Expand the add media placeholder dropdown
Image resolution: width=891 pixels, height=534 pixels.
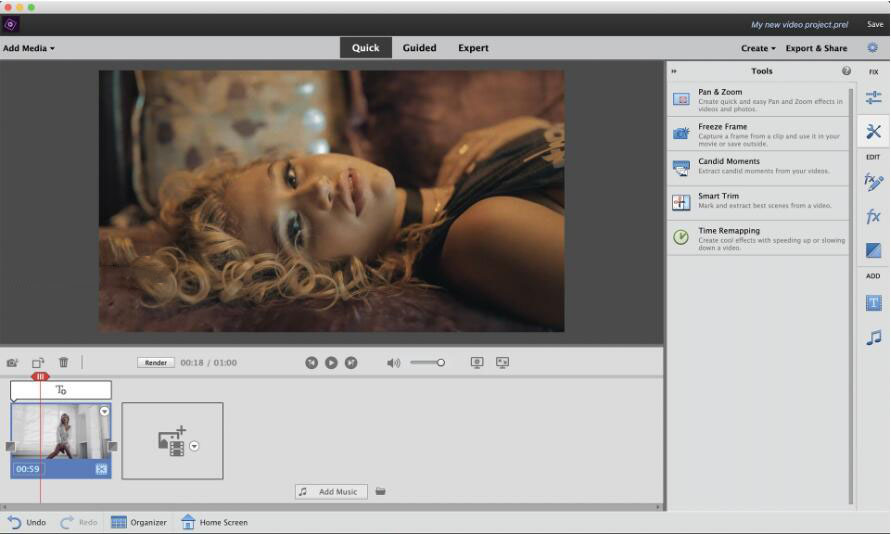pos(194,446)
